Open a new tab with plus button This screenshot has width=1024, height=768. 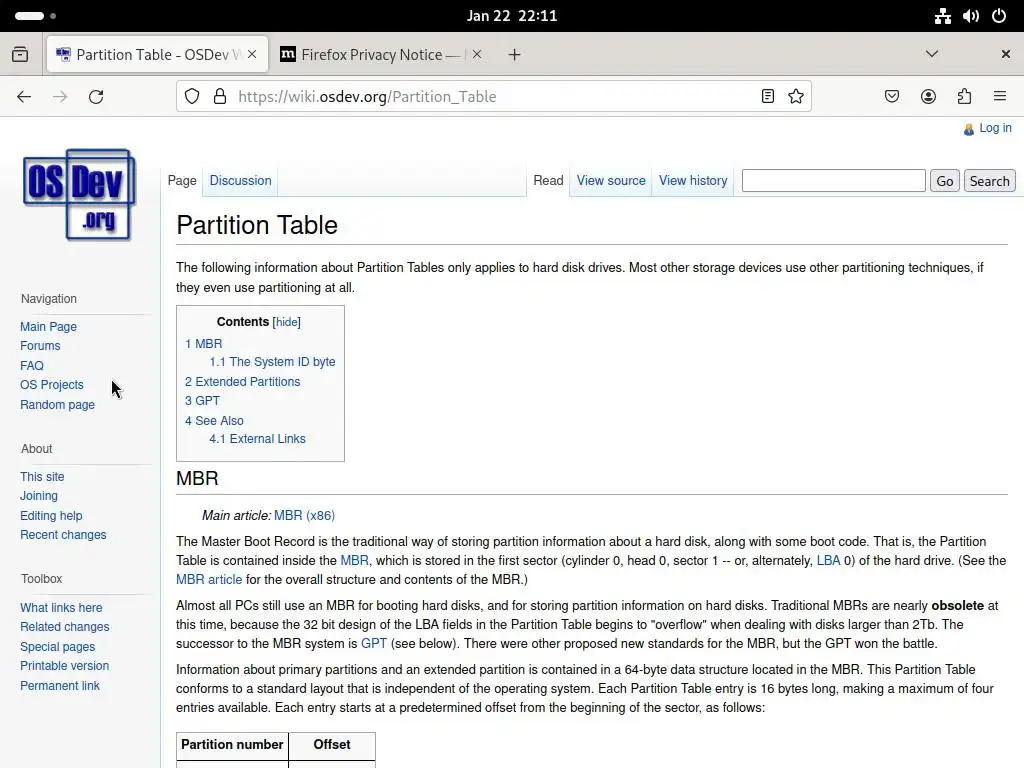515,54
